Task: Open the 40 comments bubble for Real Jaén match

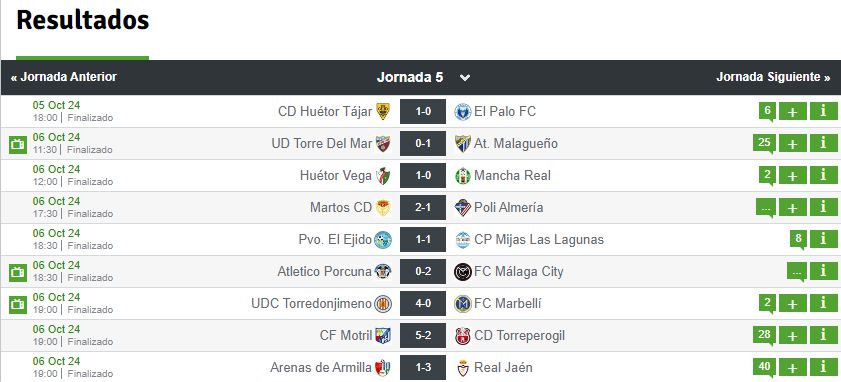Action: tap(764, 368)
